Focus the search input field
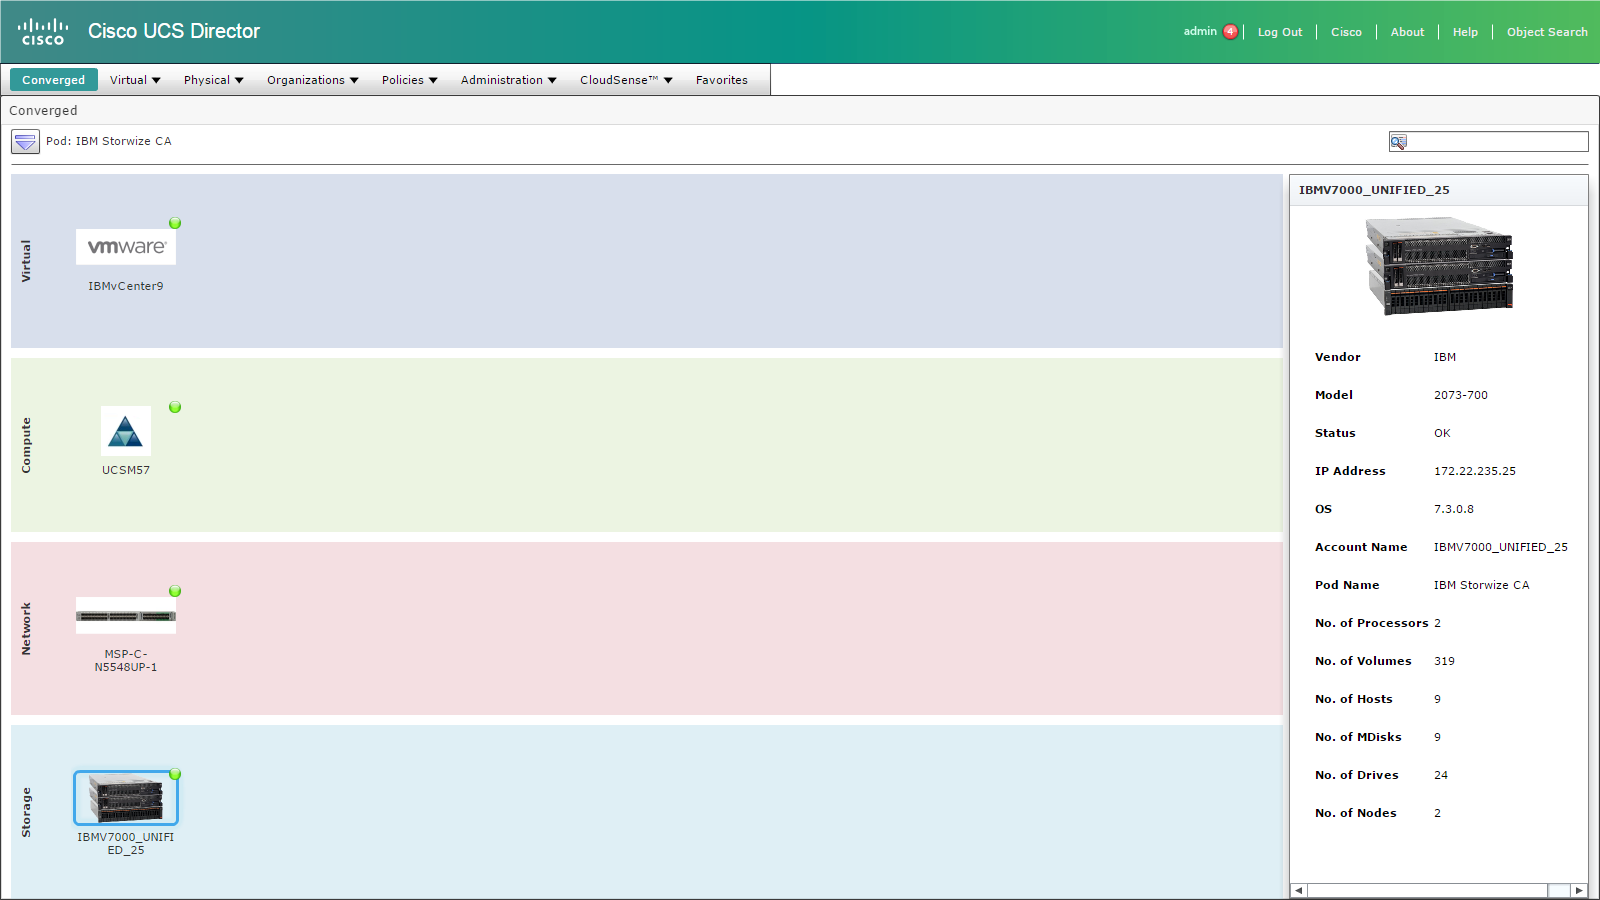This screenshot has height=900, width=1600. 1498,142
